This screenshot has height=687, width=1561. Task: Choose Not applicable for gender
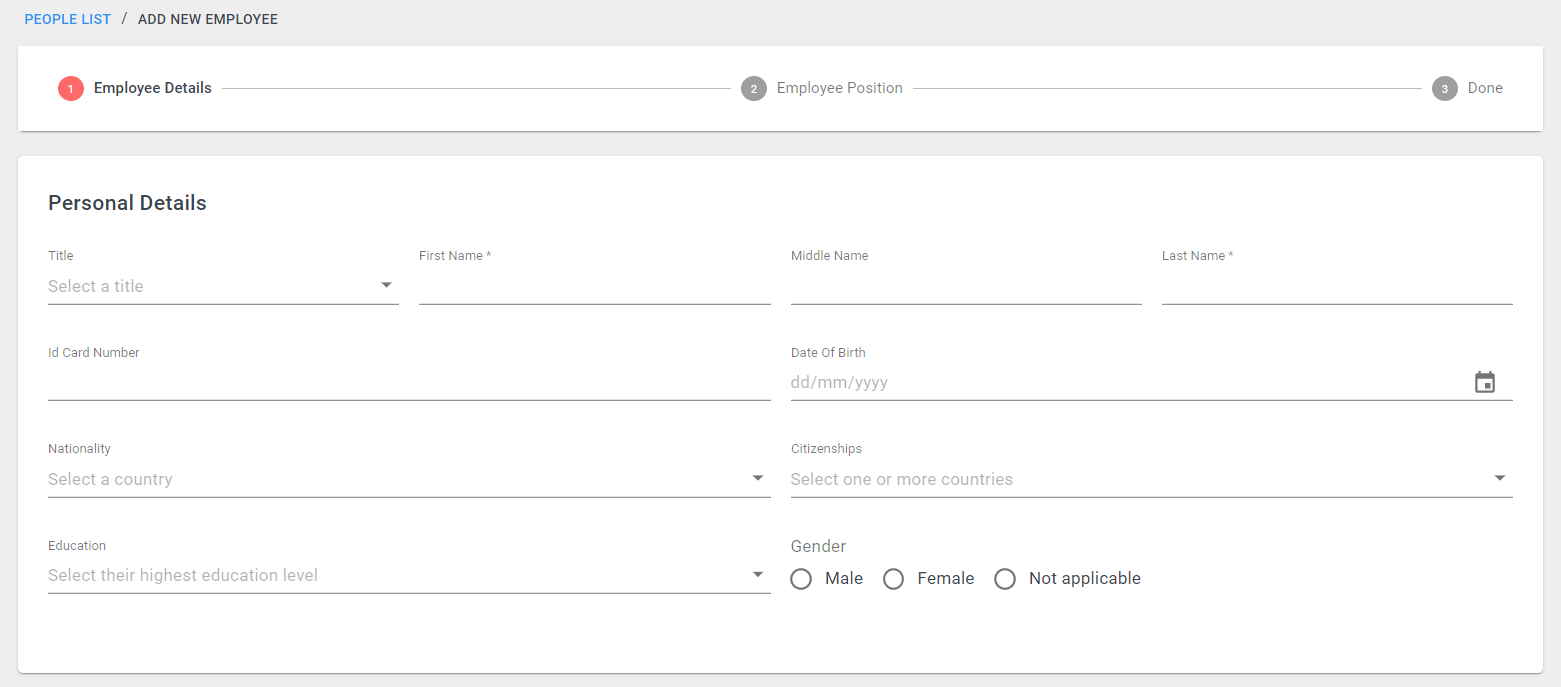click(1005, 579)
